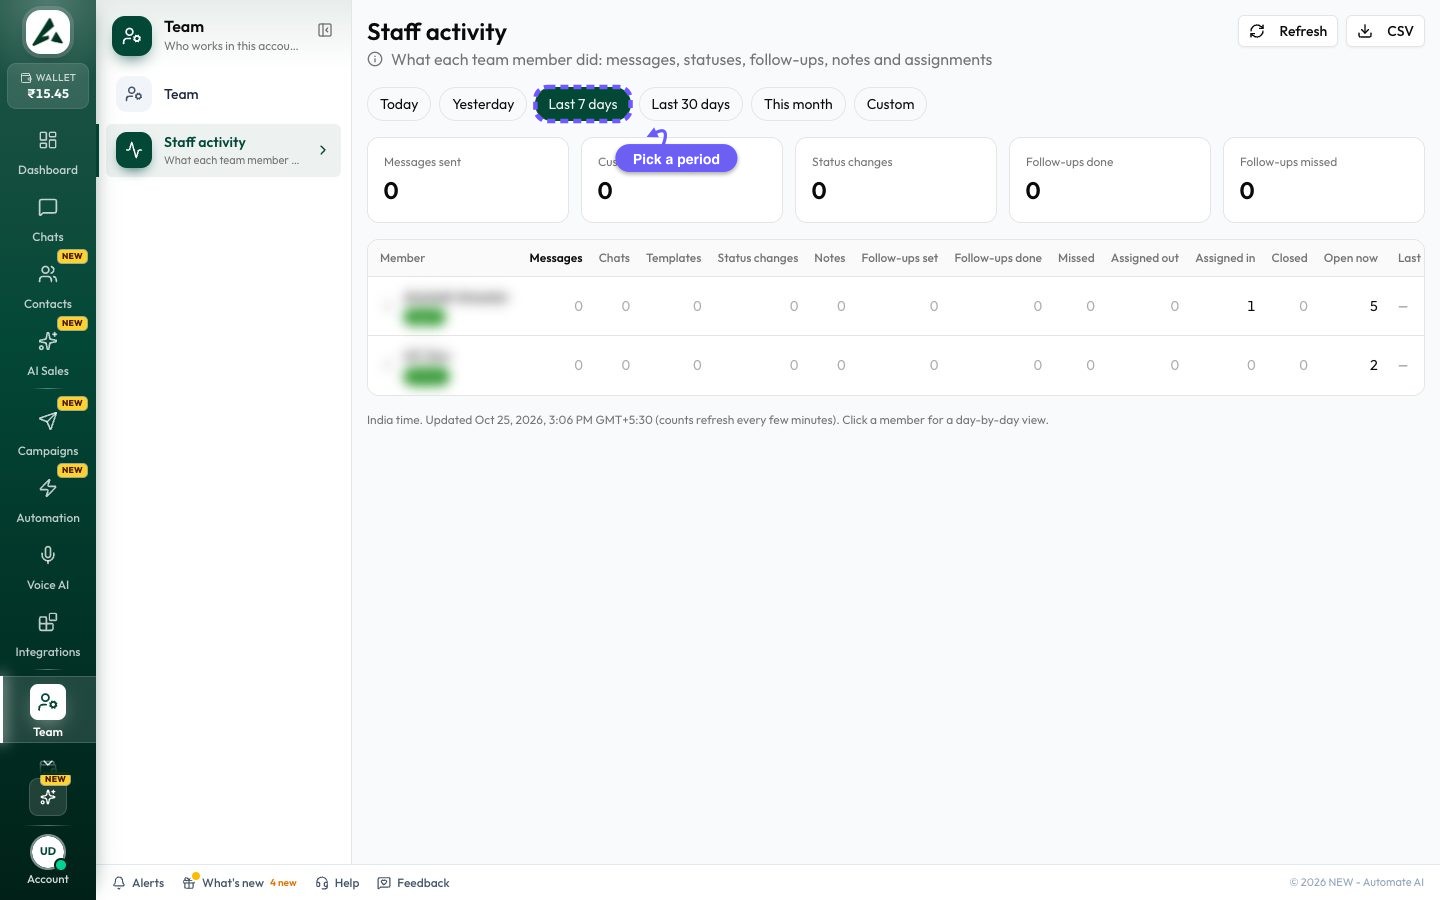This screenshot has width=1440, height=900.
Task: Sort by Open now column
Action: [1351, 258]
